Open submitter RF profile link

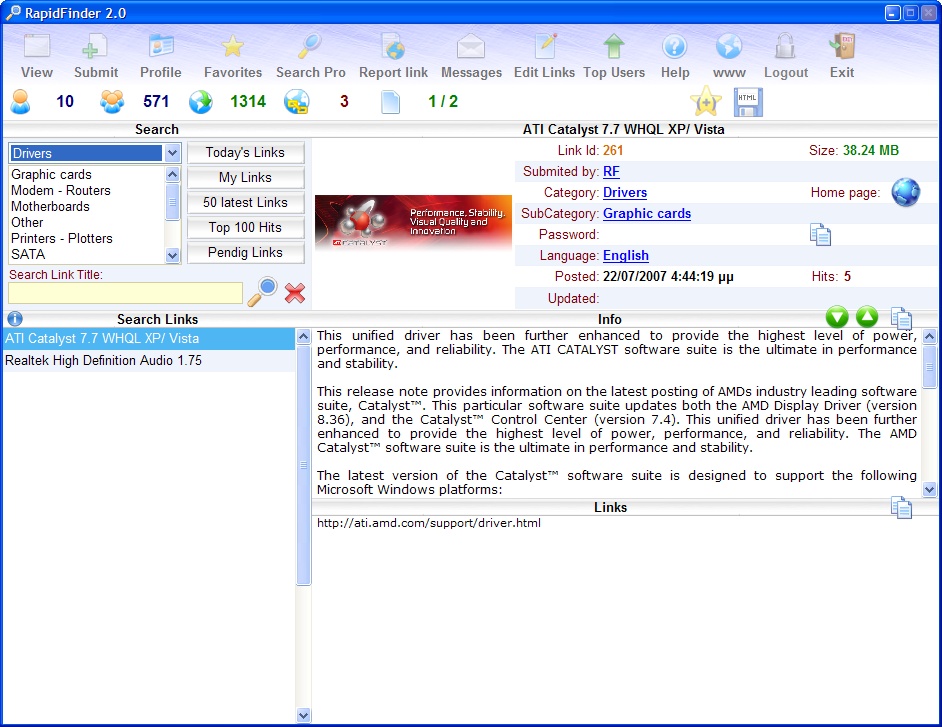pos(611,172)
